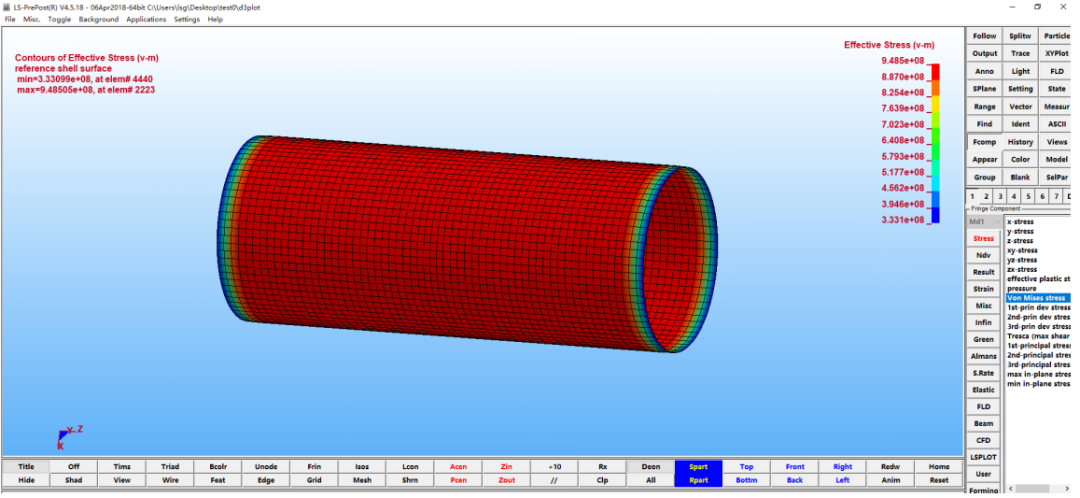
Task: Open the Background menu
Action: pos(98,19)
